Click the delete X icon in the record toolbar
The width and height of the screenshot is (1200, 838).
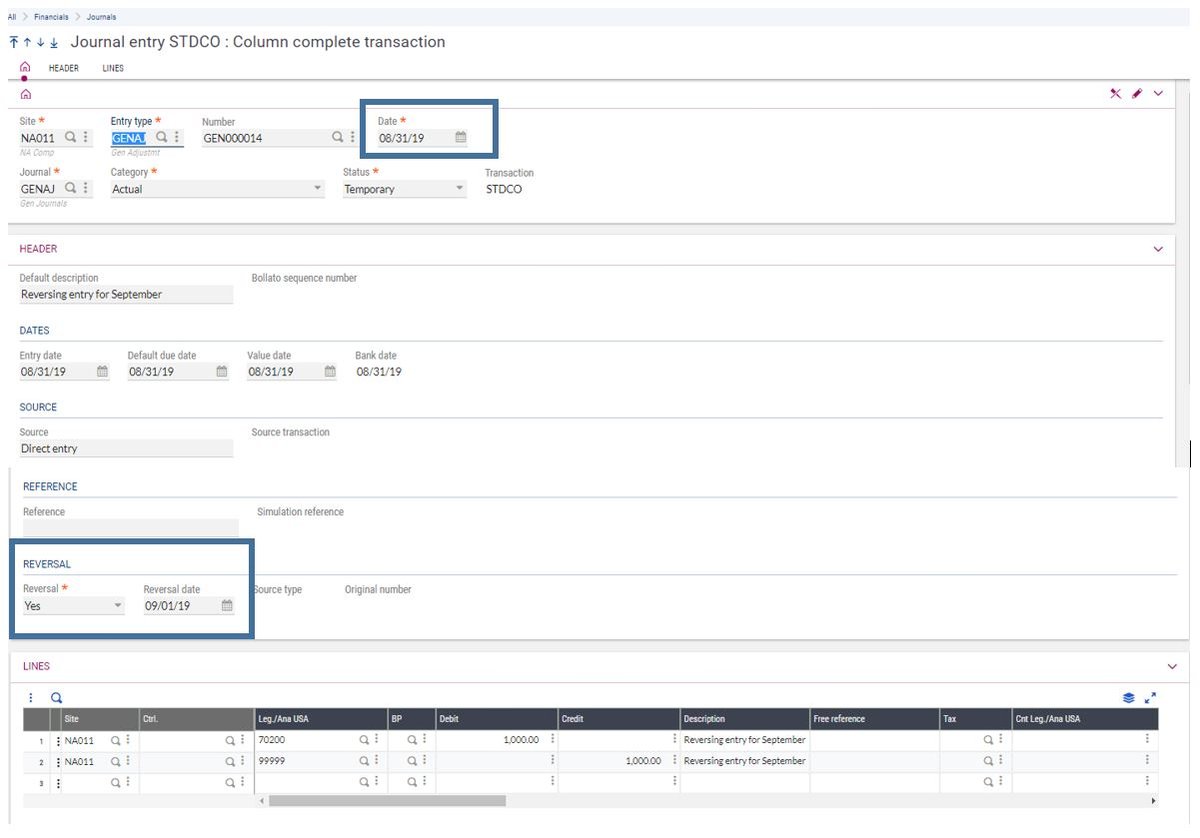pyautogui.click(x=1116, y=93)
